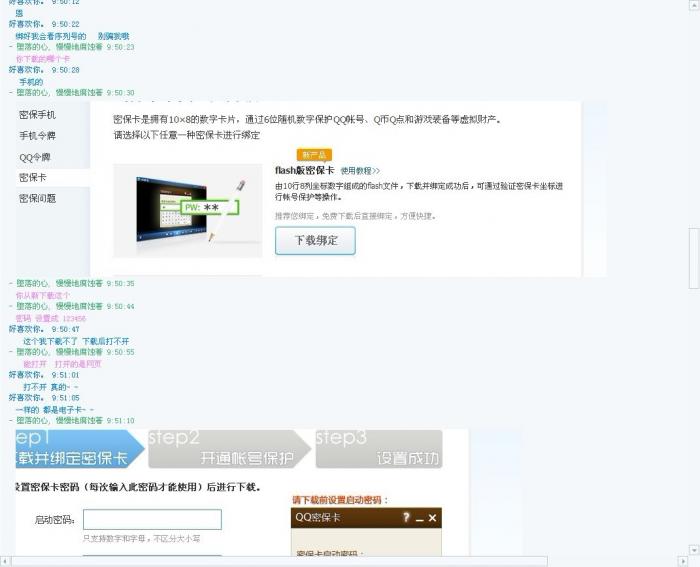
Task: Click the message header timestamped 9:51:10
Action: click(71, 421)
